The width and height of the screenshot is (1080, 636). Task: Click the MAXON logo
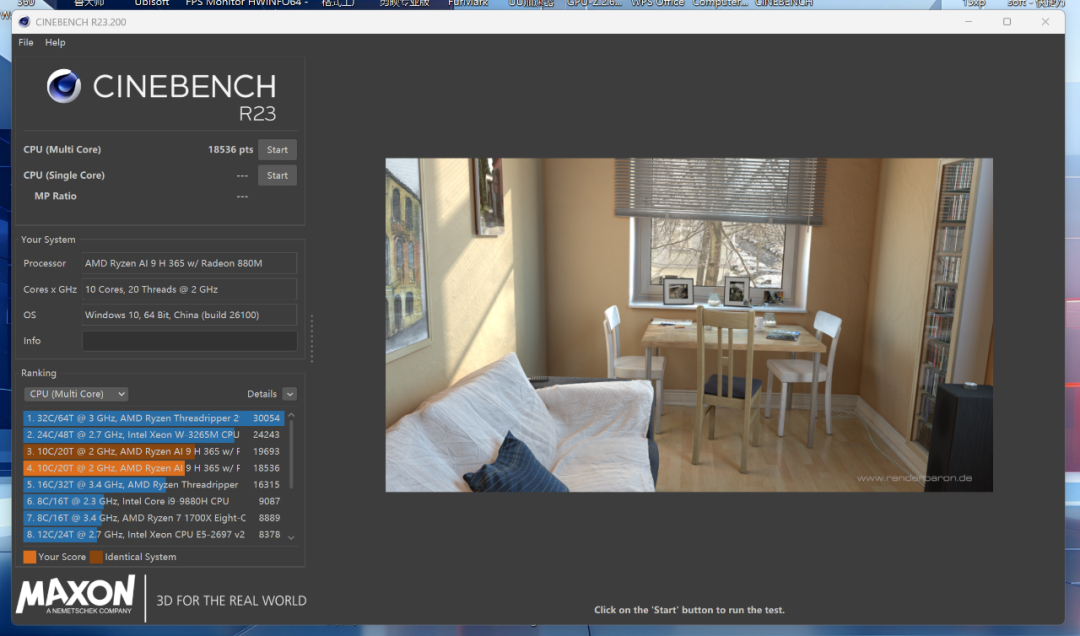(x=76, y=596)
